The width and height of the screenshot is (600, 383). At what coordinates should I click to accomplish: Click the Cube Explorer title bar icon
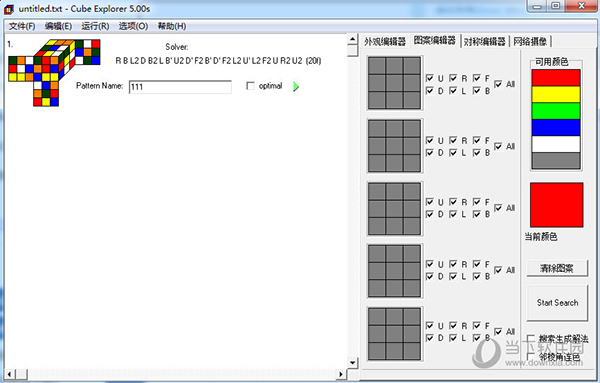pos(9,9)
